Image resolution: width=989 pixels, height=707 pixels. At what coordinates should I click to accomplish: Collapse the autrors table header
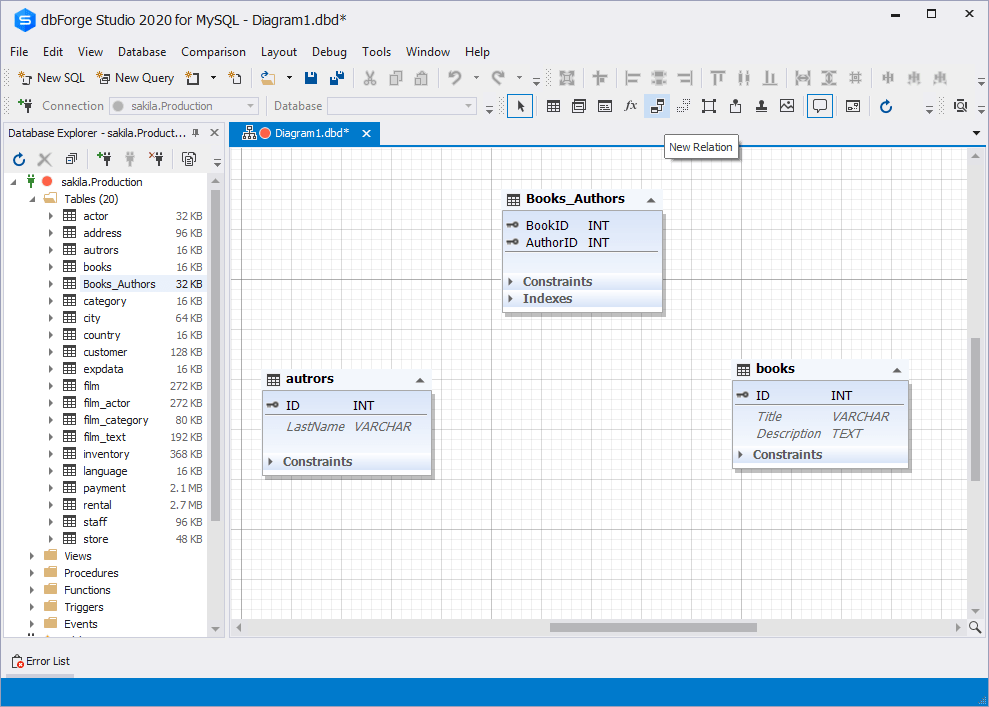pyautogui.click(x=420, y=379)
